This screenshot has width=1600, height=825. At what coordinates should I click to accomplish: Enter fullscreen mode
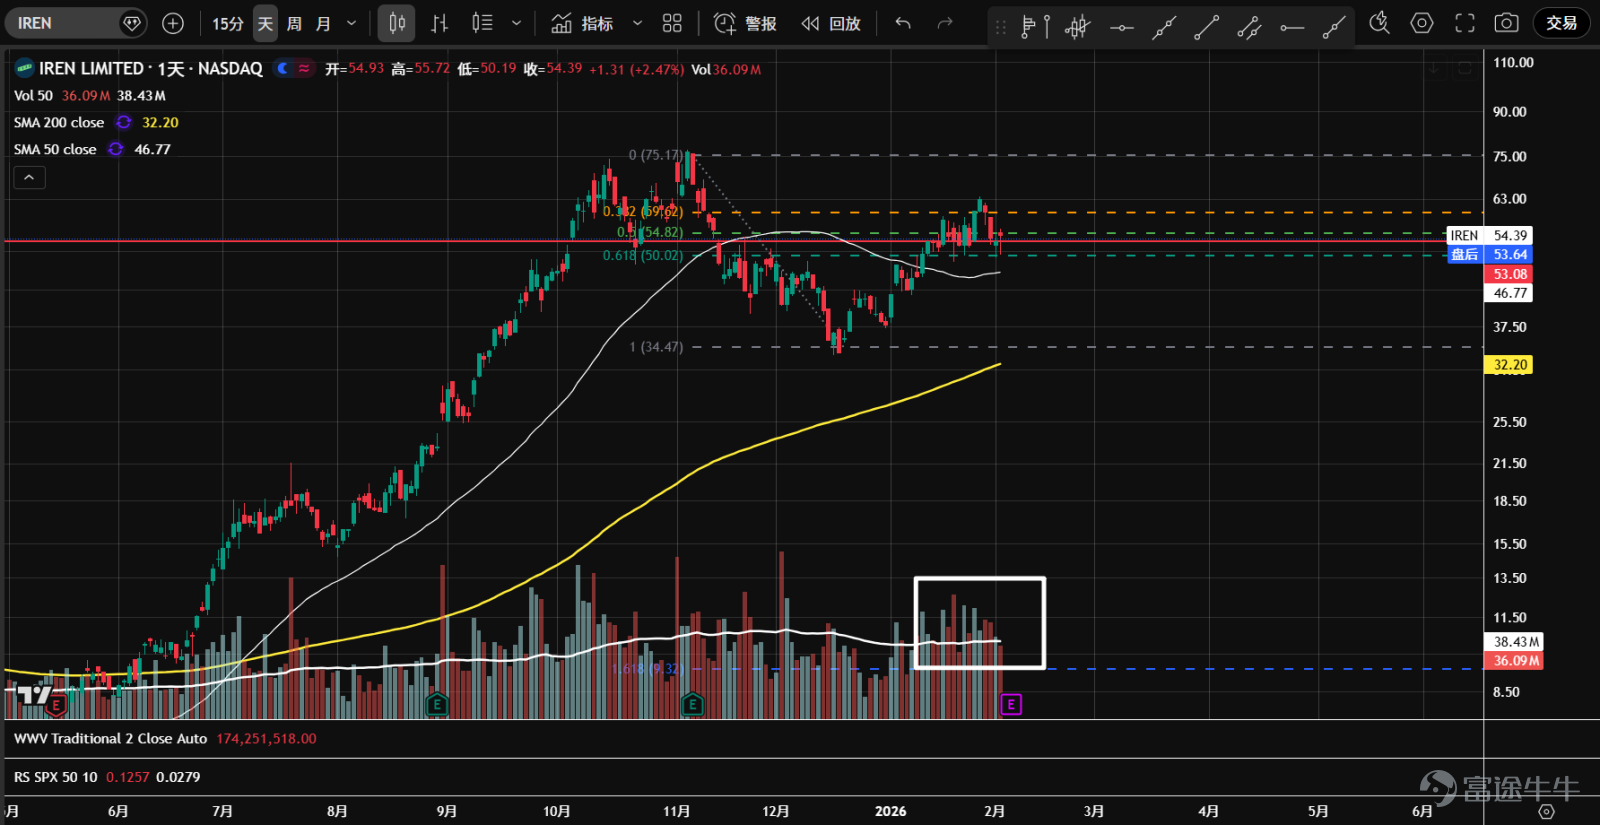click(x=1465, y=23)
